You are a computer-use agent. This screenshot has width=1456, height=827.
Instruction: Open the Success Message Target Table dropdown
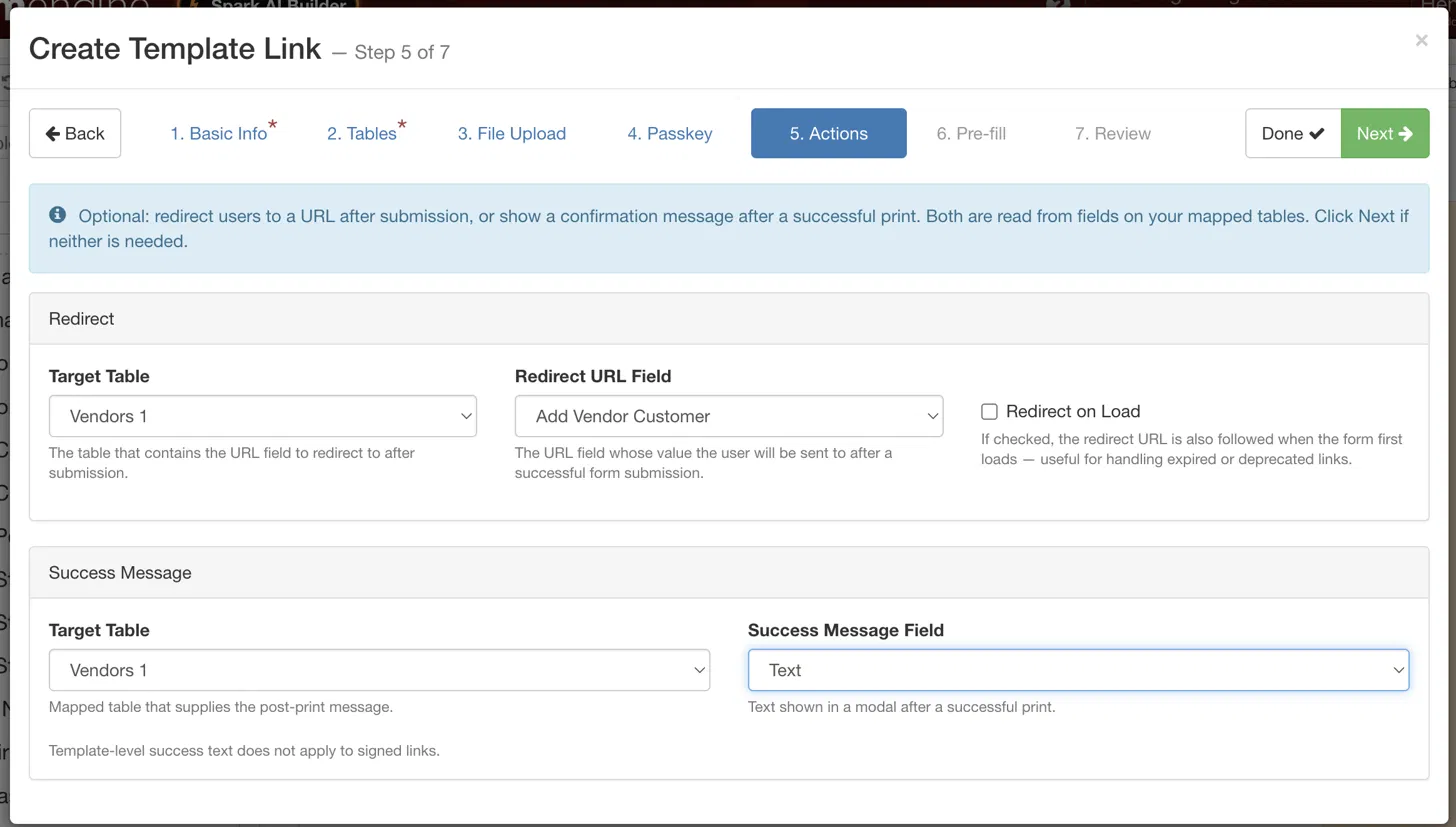click(379, 670)
